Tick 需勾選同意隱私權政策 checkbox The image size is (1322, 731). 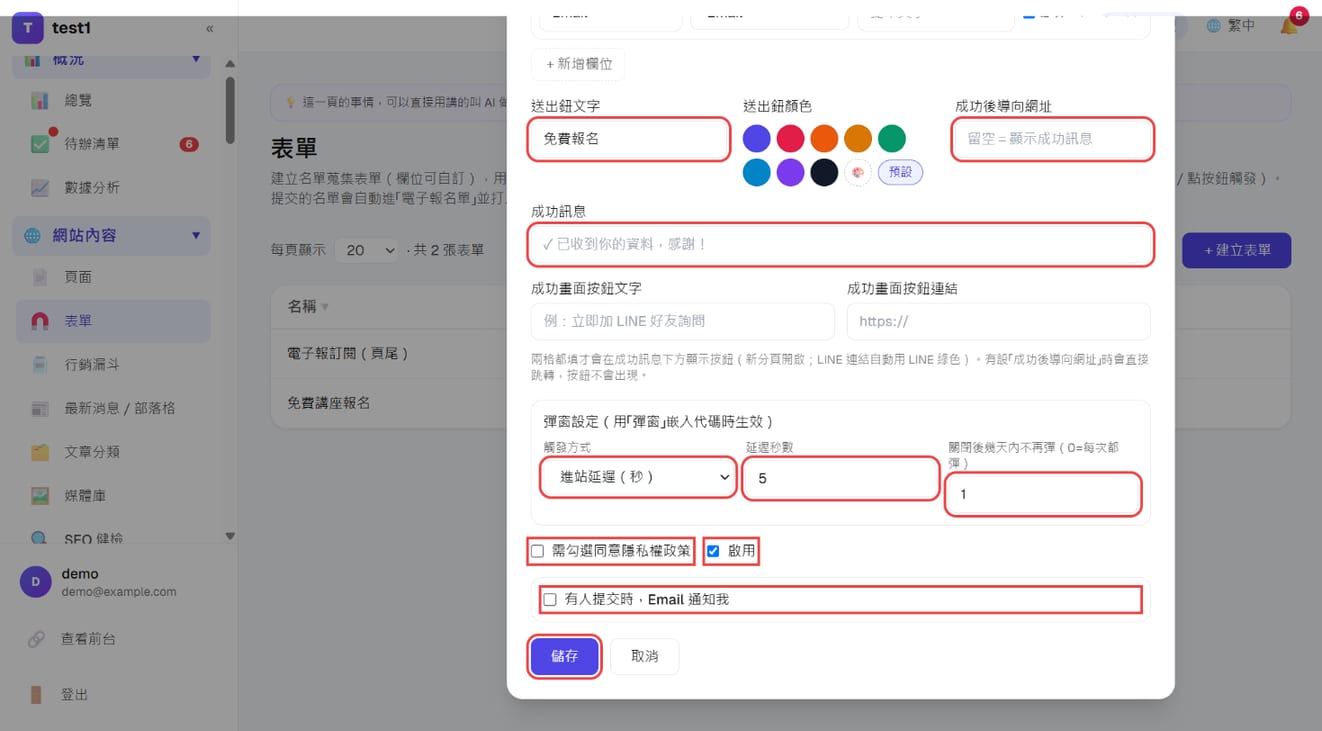(538, 551)
